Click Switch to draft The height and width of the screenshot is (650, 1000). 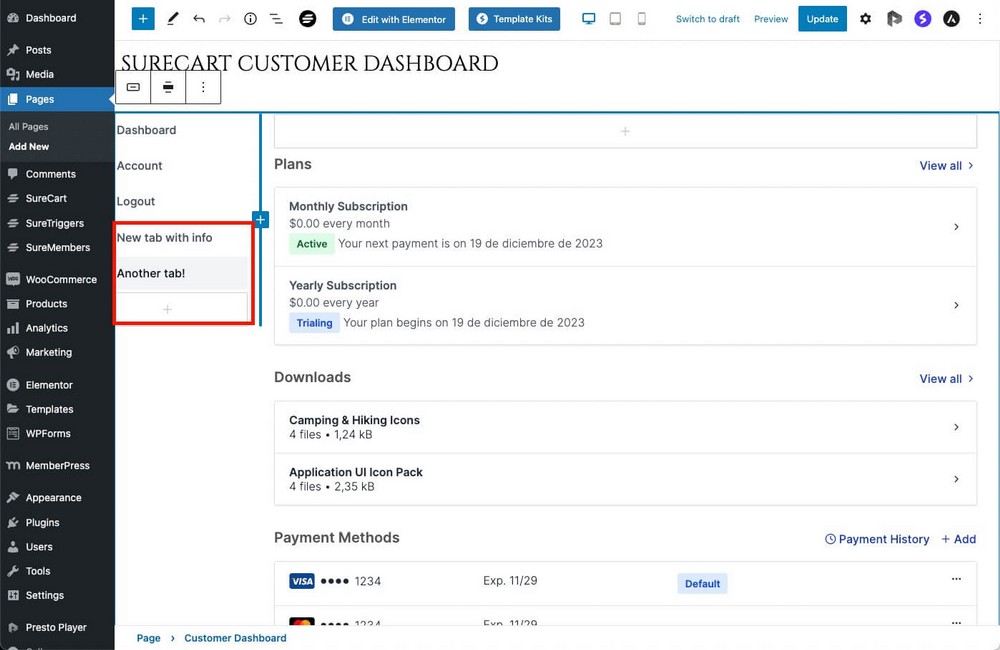[x=707, y=19]
